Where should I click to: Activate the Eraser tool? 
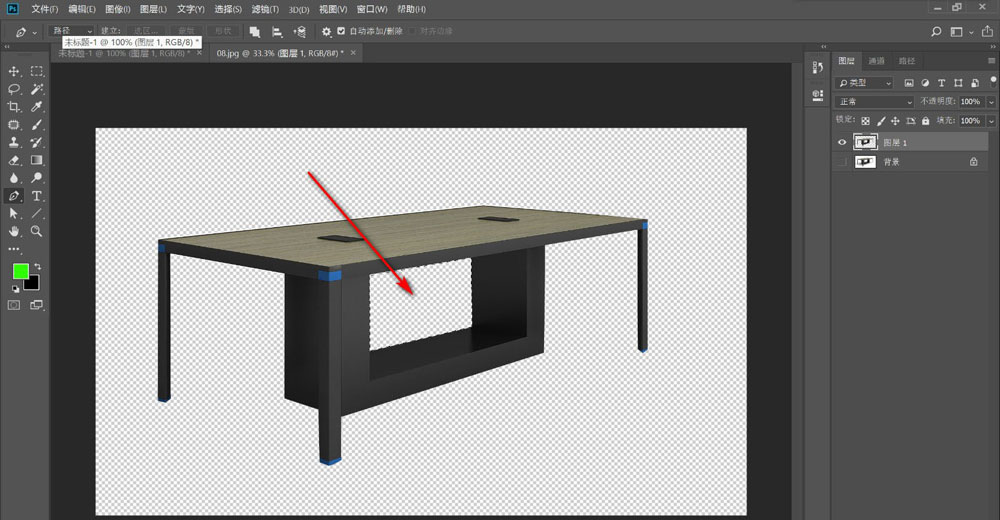coord(14,160)
